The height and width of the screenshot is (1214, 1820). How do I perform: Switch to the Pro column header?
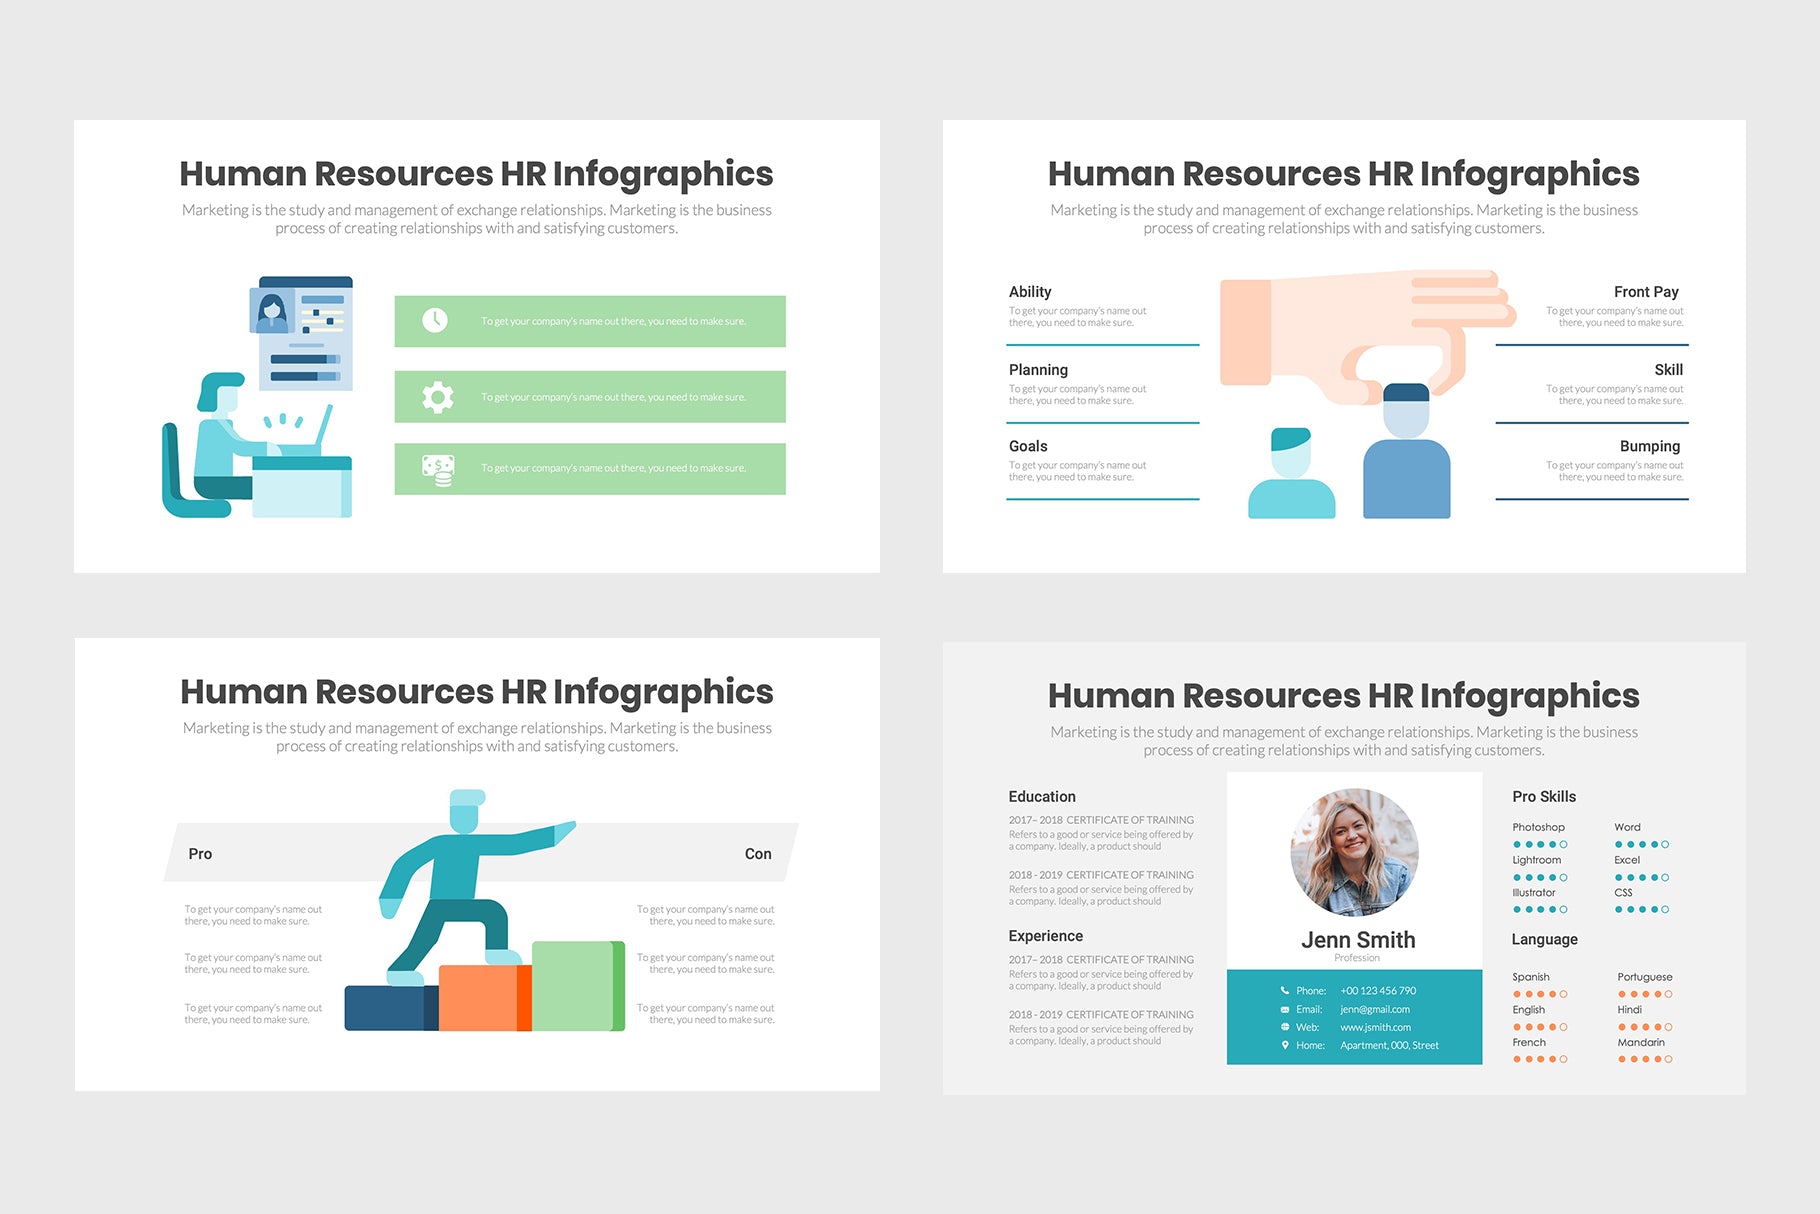coord(199,853)
